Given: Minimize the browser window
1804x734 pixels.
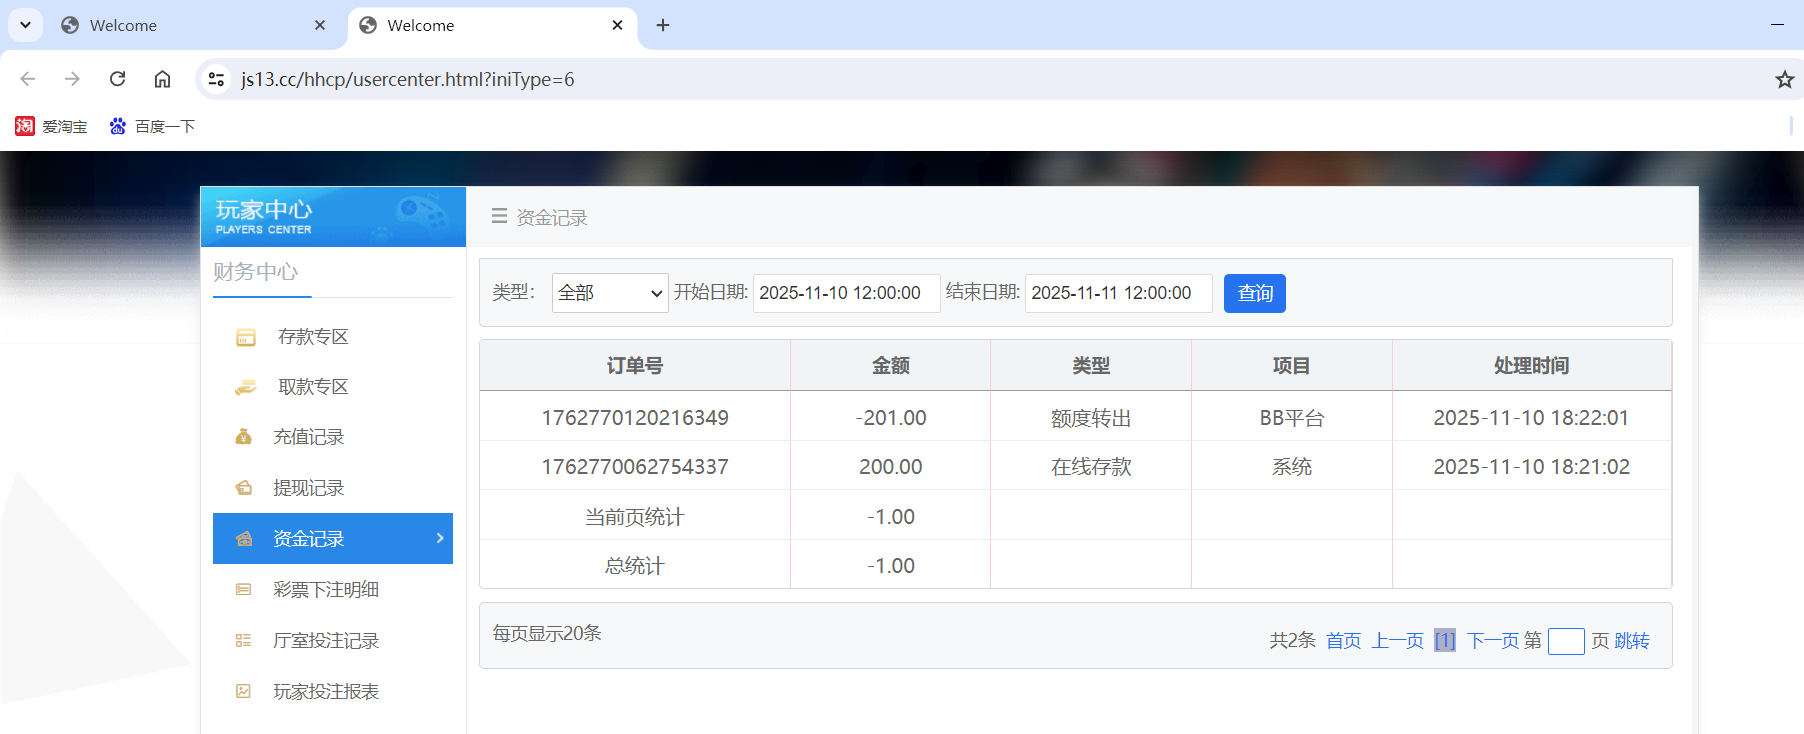Looking at the screenshot, I should (1777, 24).
